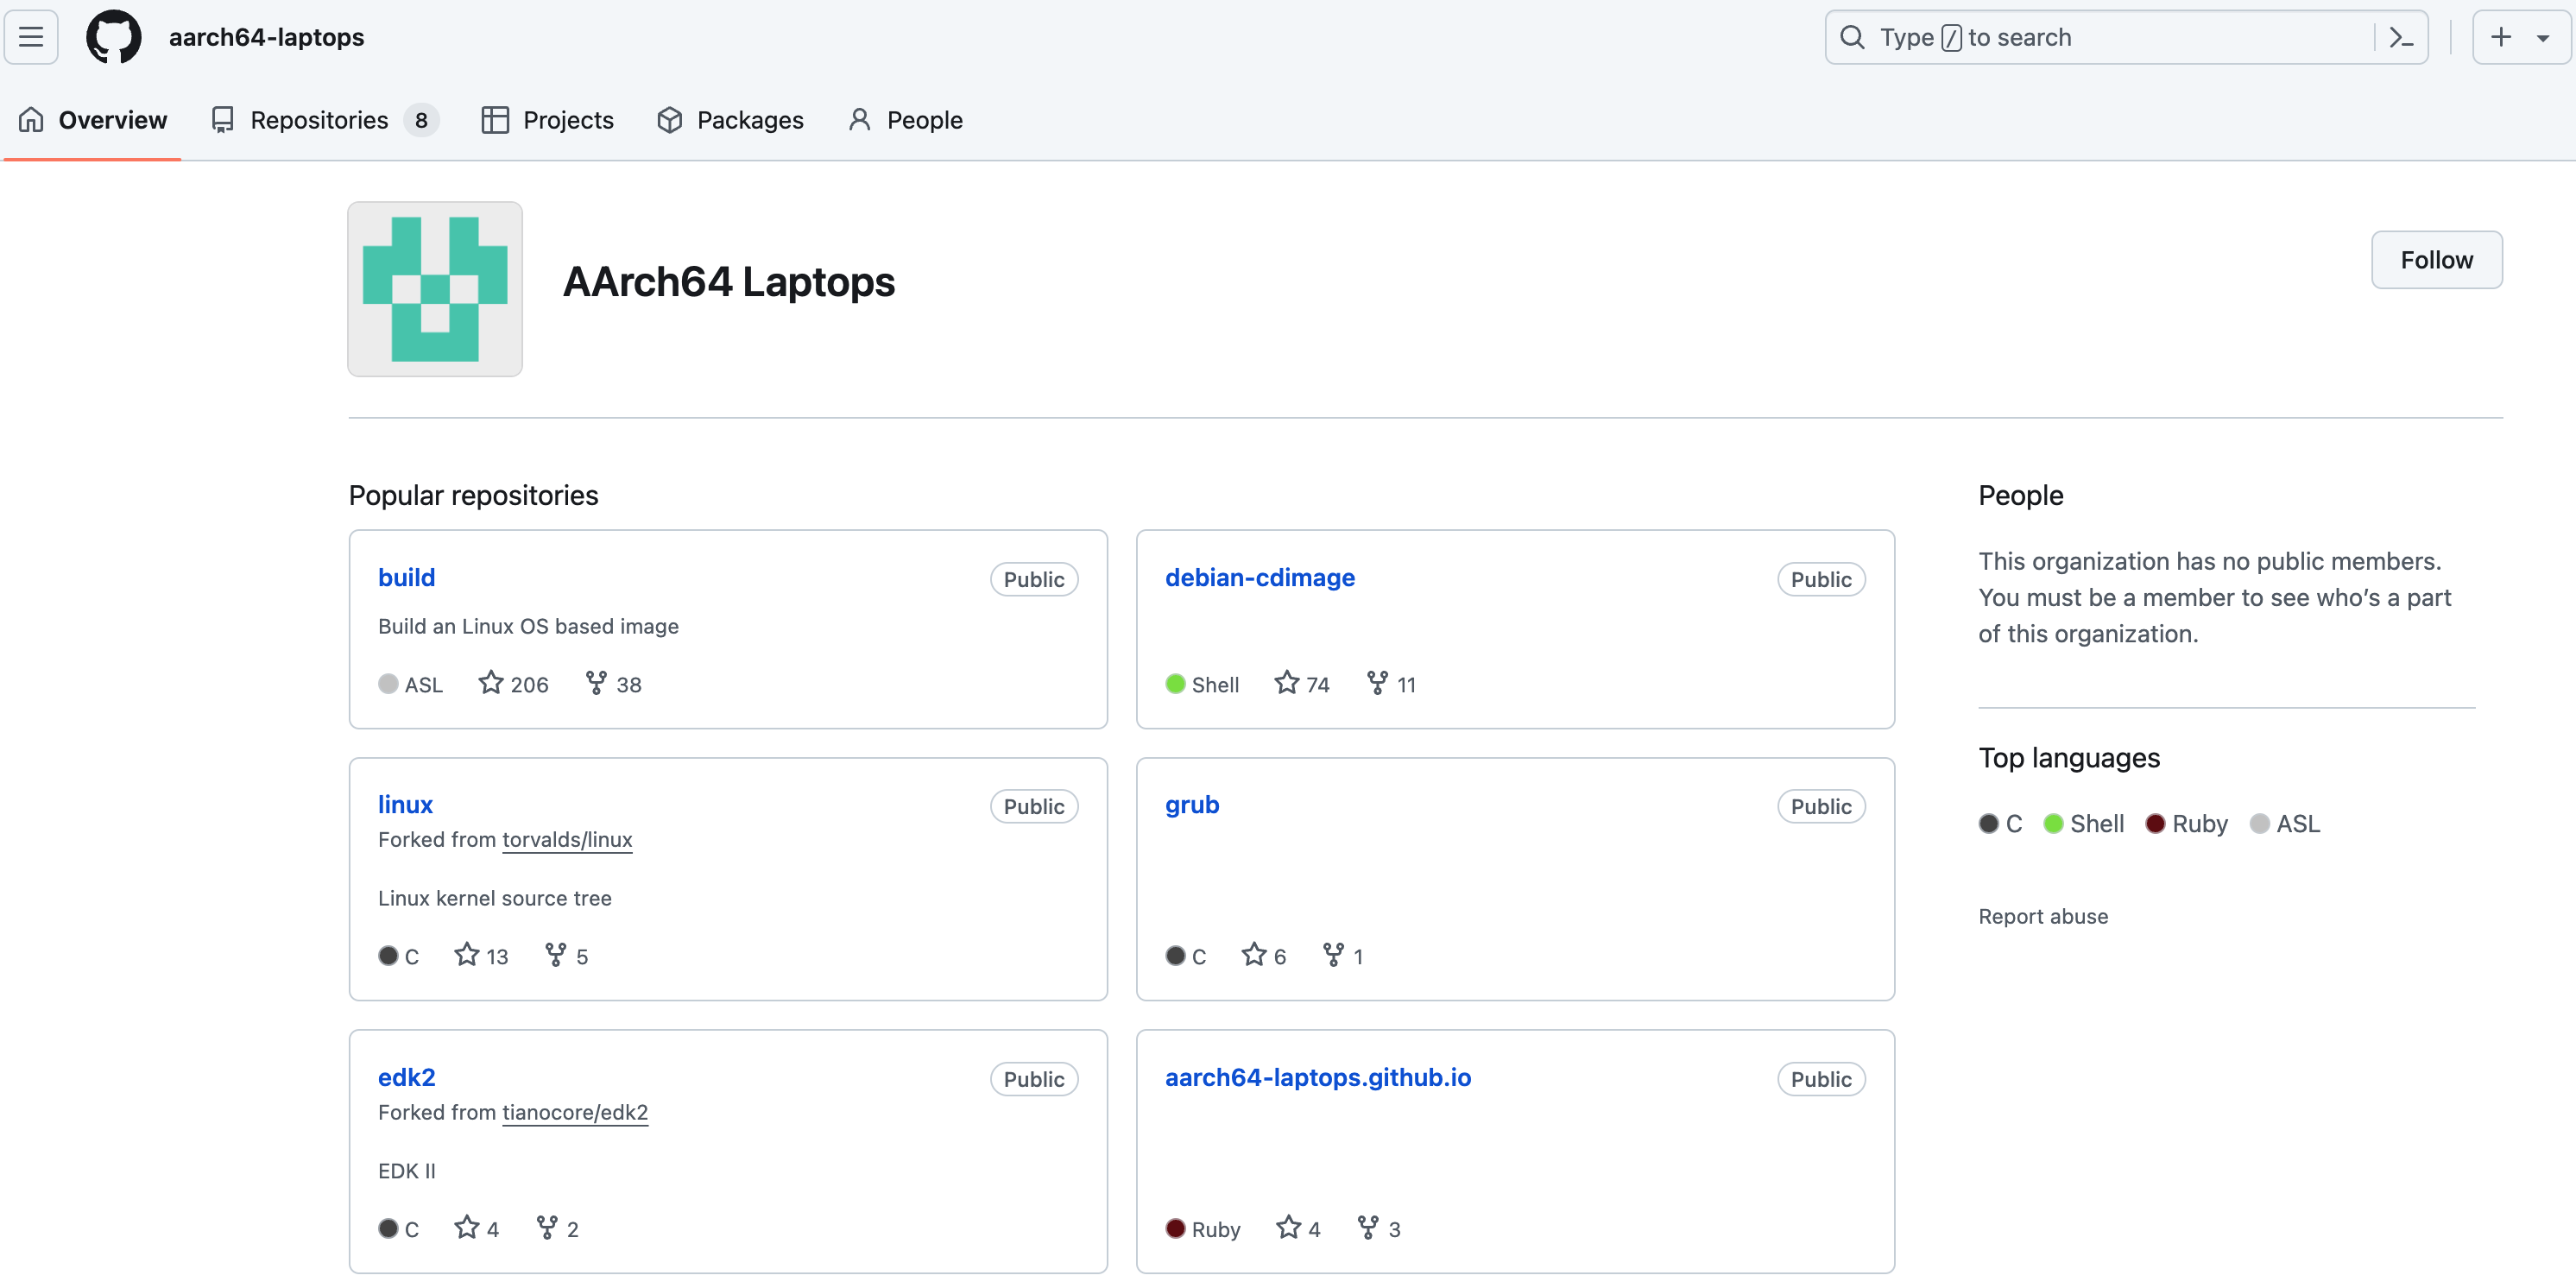
Task: View stargazers of edk2 repository
Action: coord(476,1228)
